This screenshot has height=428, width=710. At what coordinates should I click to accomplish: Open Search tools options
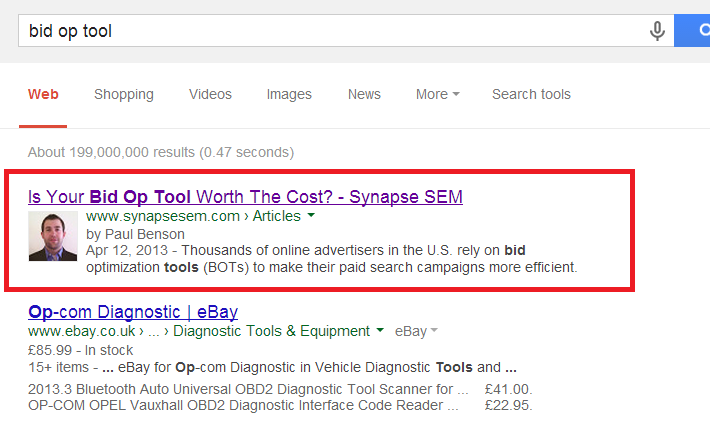(531, 94)
